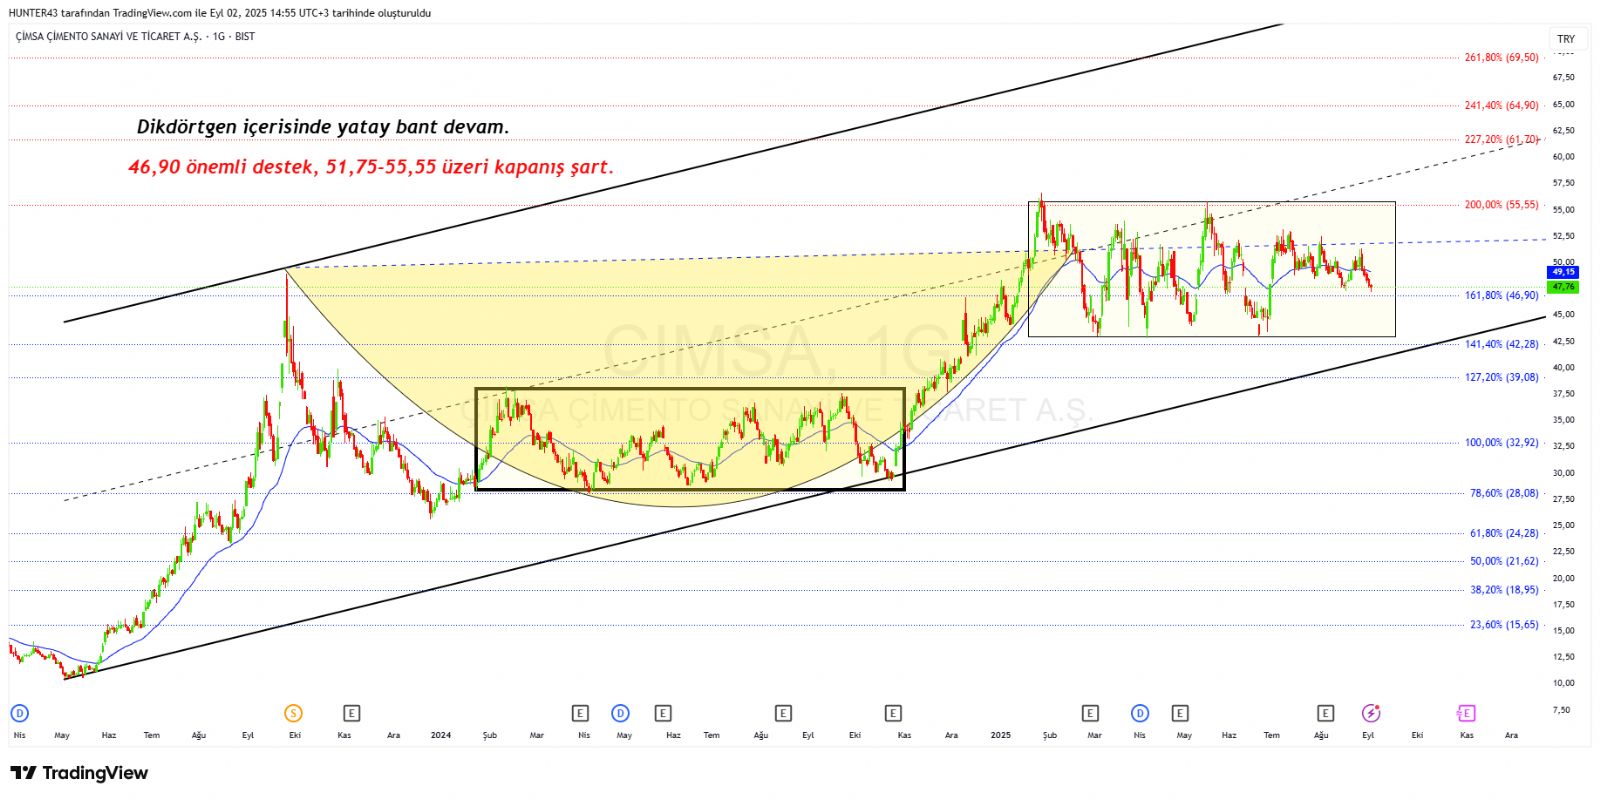Select the 'Dikdörtgen içerisinde yatay bant devam.' note
Screen dimensions: 1600x799
click(x=323, y=127)
